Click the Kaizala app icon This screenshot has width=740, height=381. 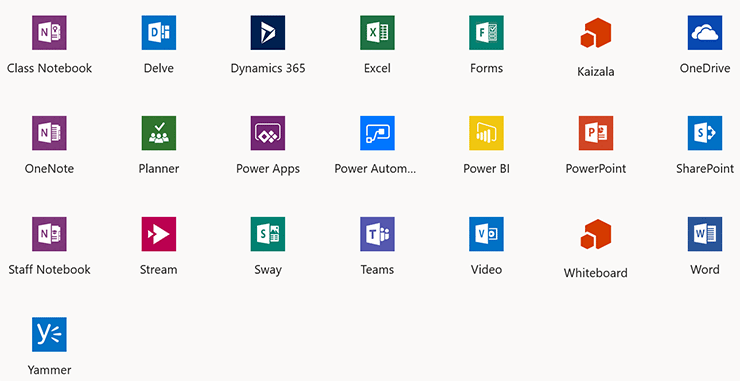596,33
